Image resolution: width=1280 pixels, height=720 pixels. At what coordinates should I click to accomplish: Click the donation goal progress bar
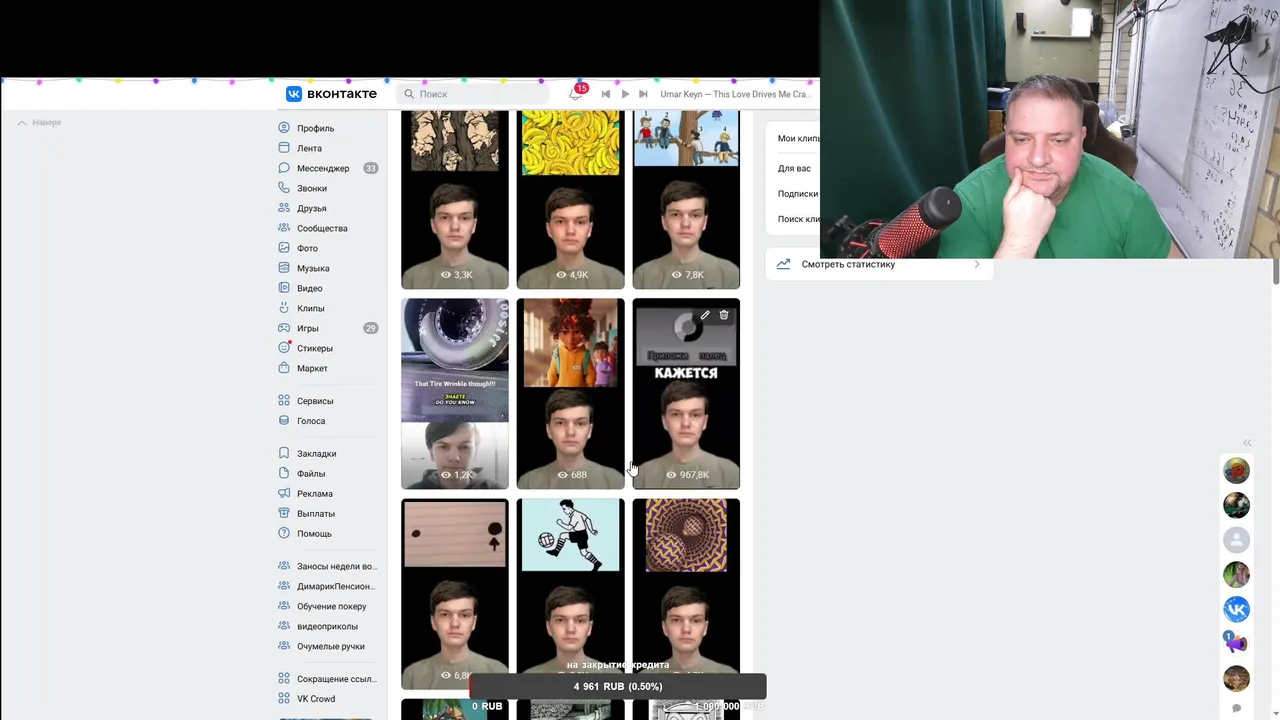pyautogui.click(x=618, y=686)
